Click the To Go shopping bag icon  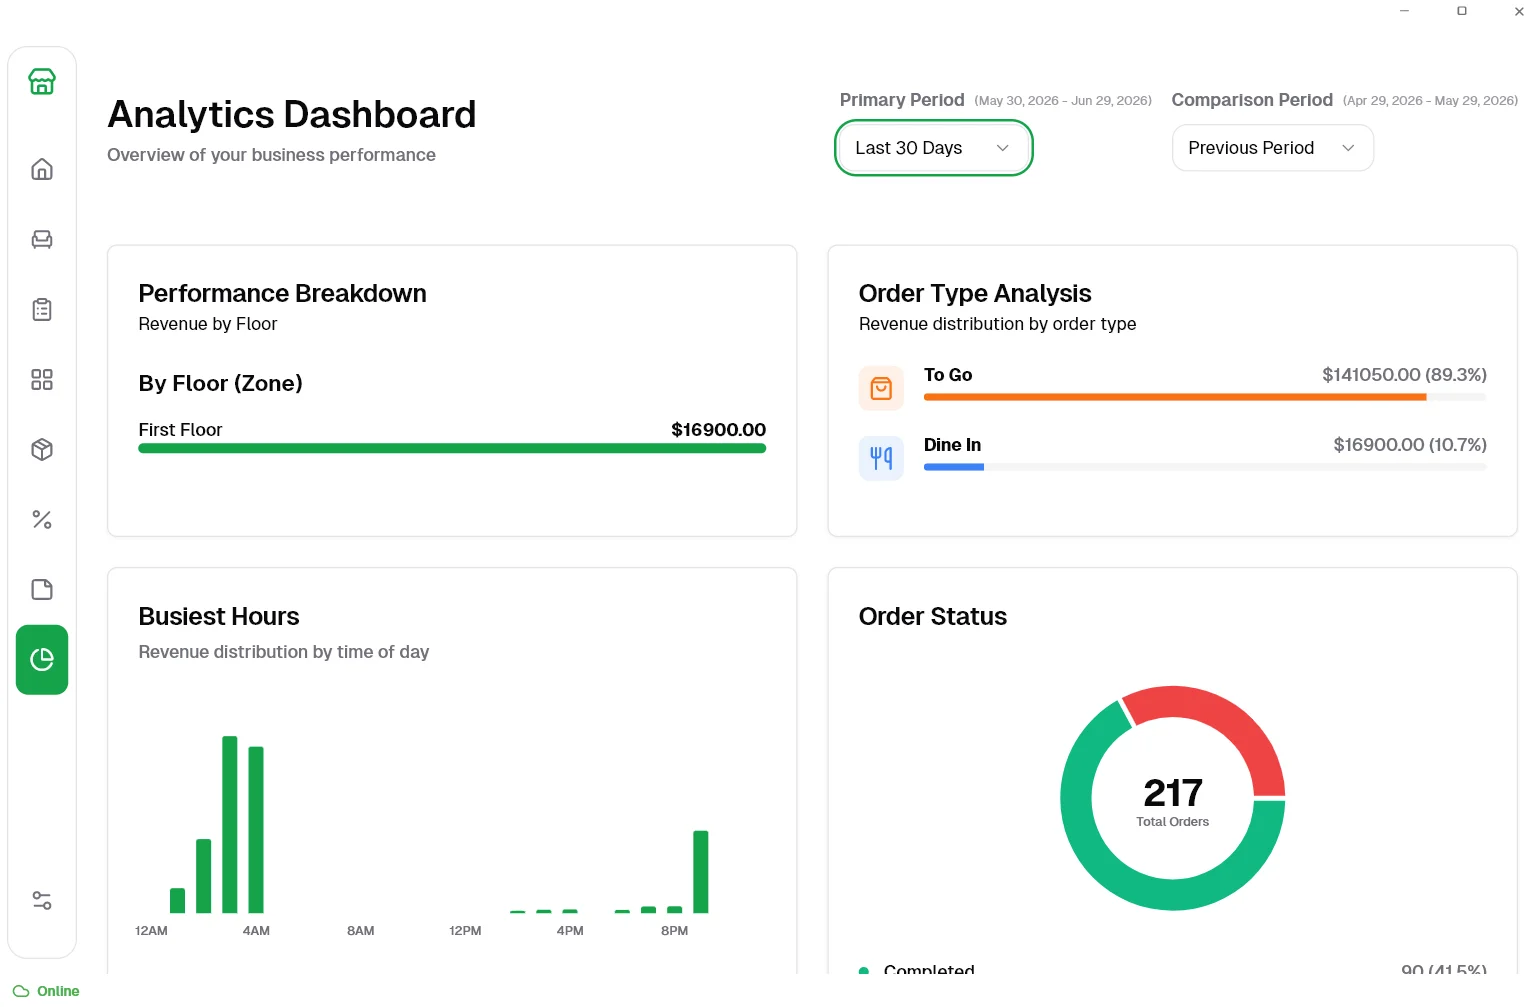point(881,388)
